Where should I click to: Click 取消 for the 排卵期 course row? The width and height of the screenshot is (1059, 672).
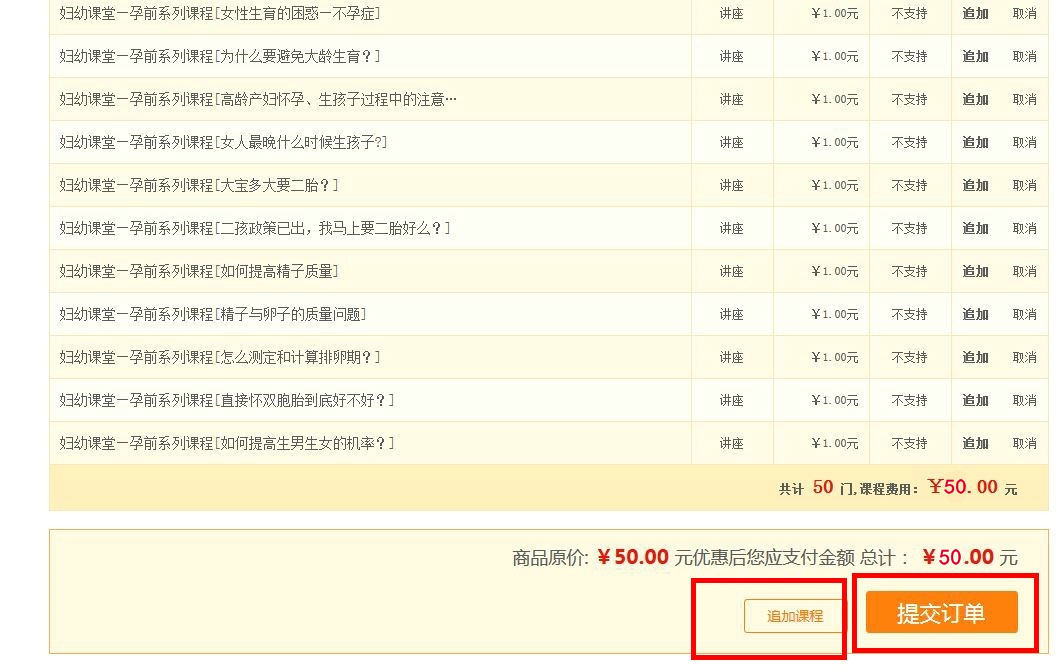tap(1025, 357)
